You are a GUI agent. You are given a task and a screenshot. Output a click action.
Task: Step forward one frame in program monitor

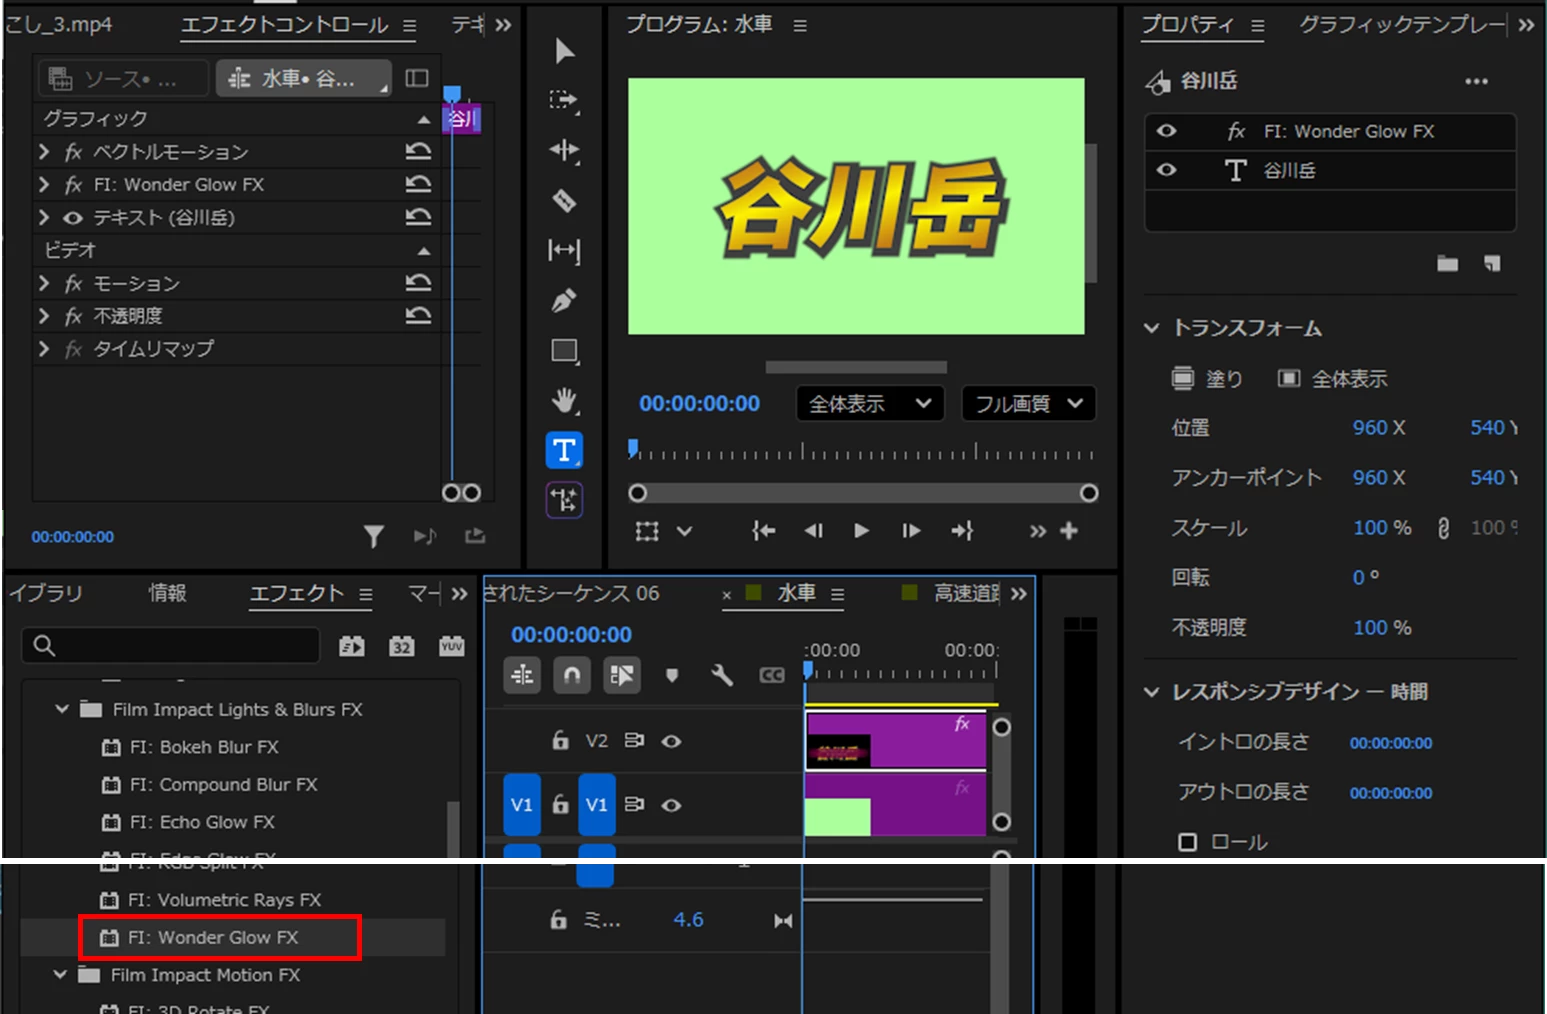(x=911, y=531)
